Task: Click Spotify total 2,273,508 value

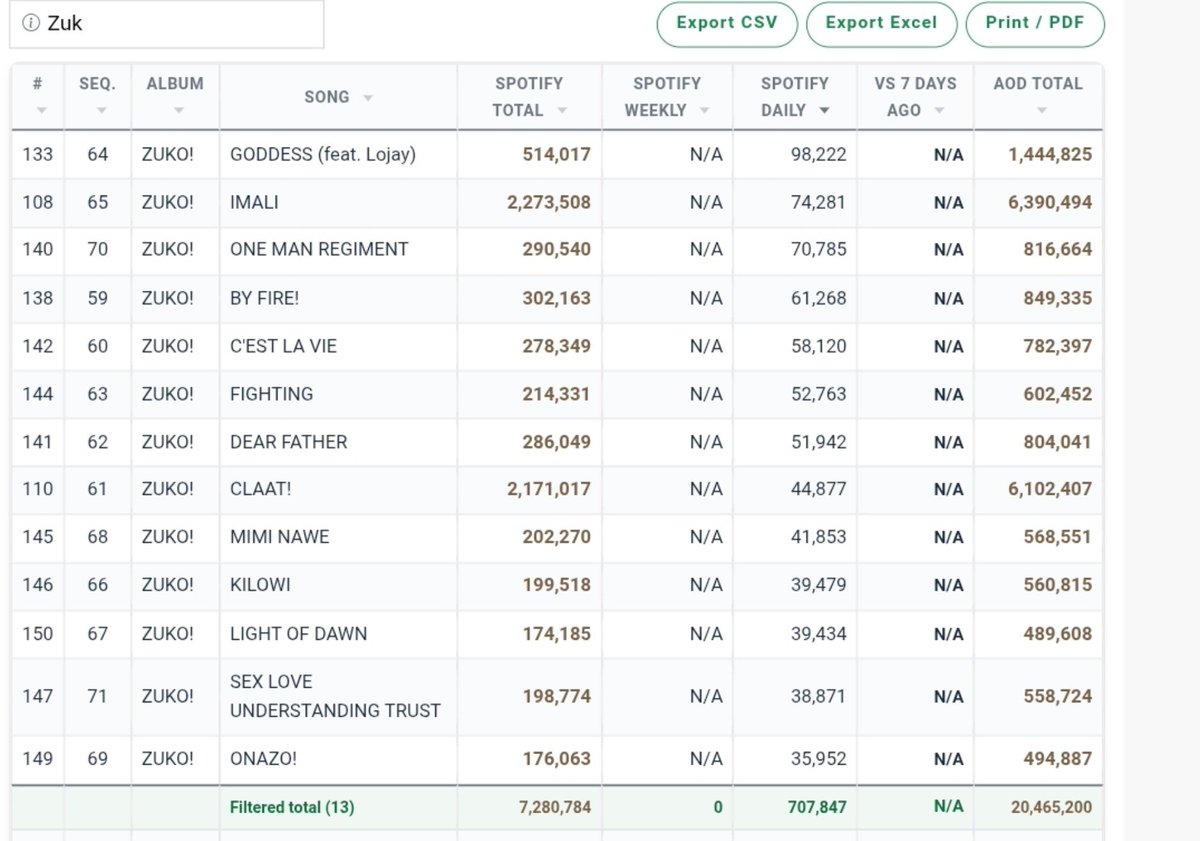Action: (549, 202)
